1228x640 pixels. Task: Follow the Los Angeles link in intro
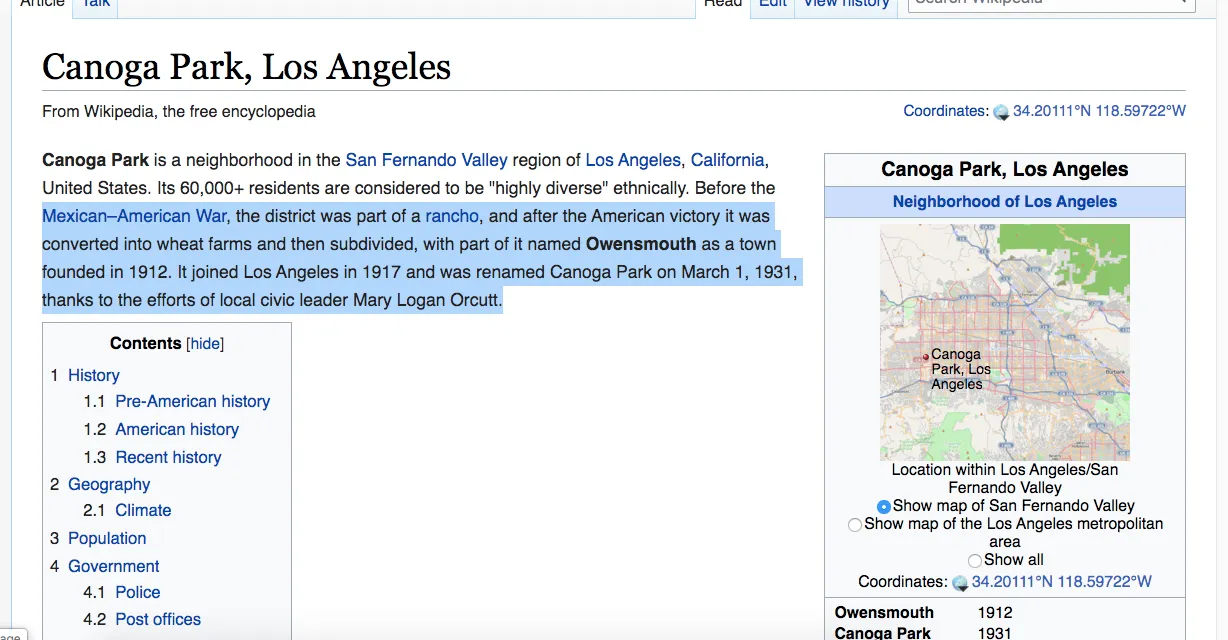point(633,160)
